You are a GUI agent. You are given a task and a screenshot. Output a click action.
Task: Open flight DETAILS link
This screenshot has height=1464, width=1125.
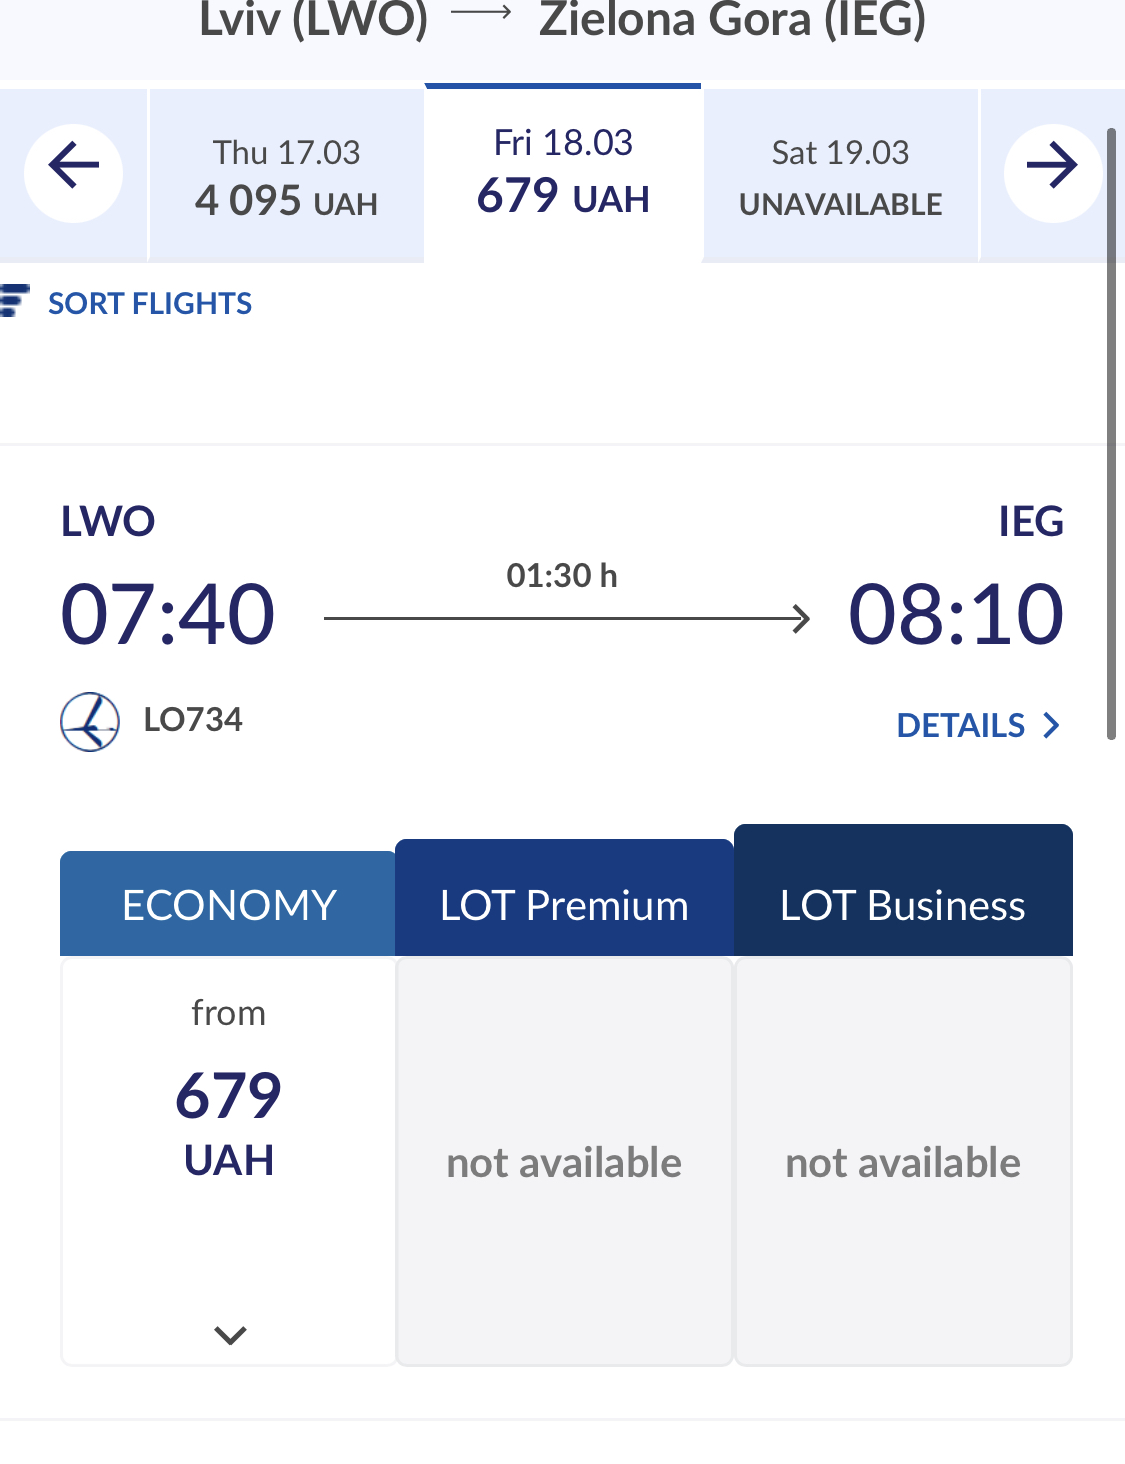pos(961,725)
